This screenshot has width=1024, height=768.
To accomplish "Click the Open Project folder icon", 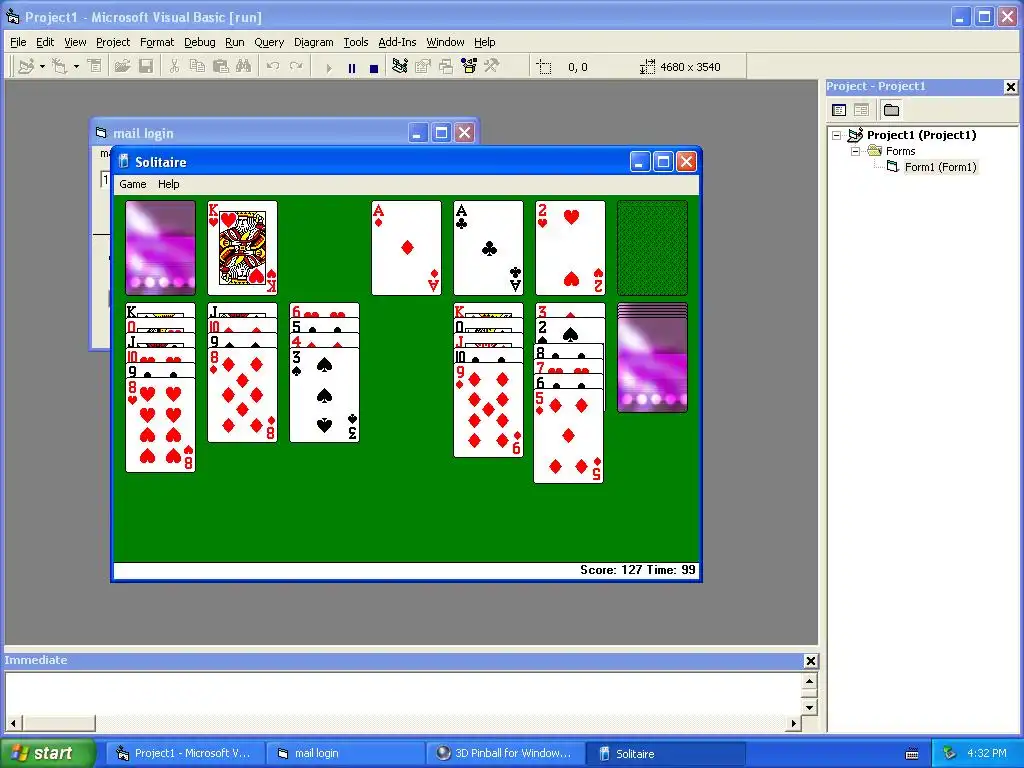I will click(122, 67).
